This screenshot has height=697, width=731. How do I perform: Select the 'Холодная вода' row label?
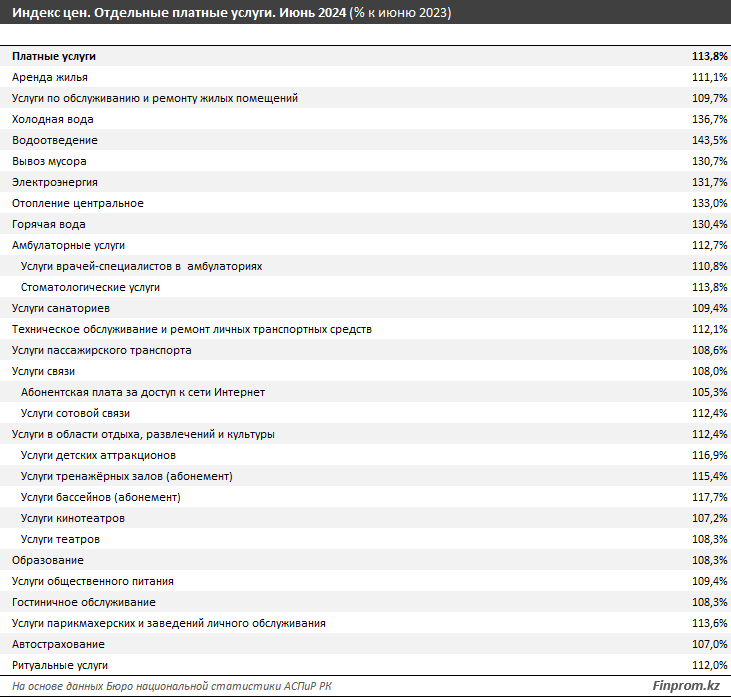[53, 119]
